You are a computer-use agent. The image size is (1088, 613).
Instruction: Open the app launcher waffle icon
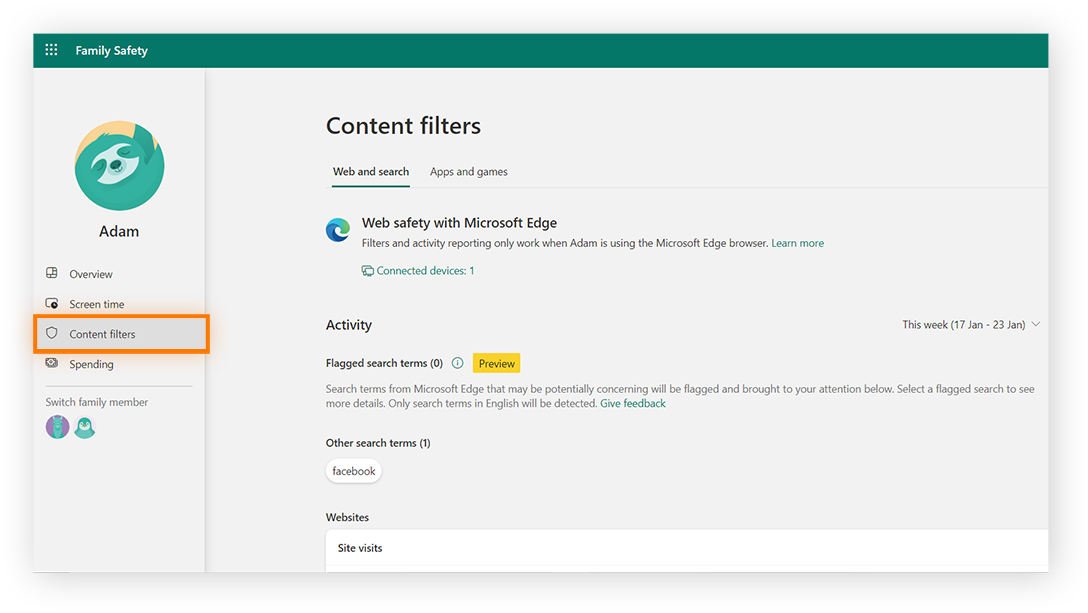coord(51,49)
